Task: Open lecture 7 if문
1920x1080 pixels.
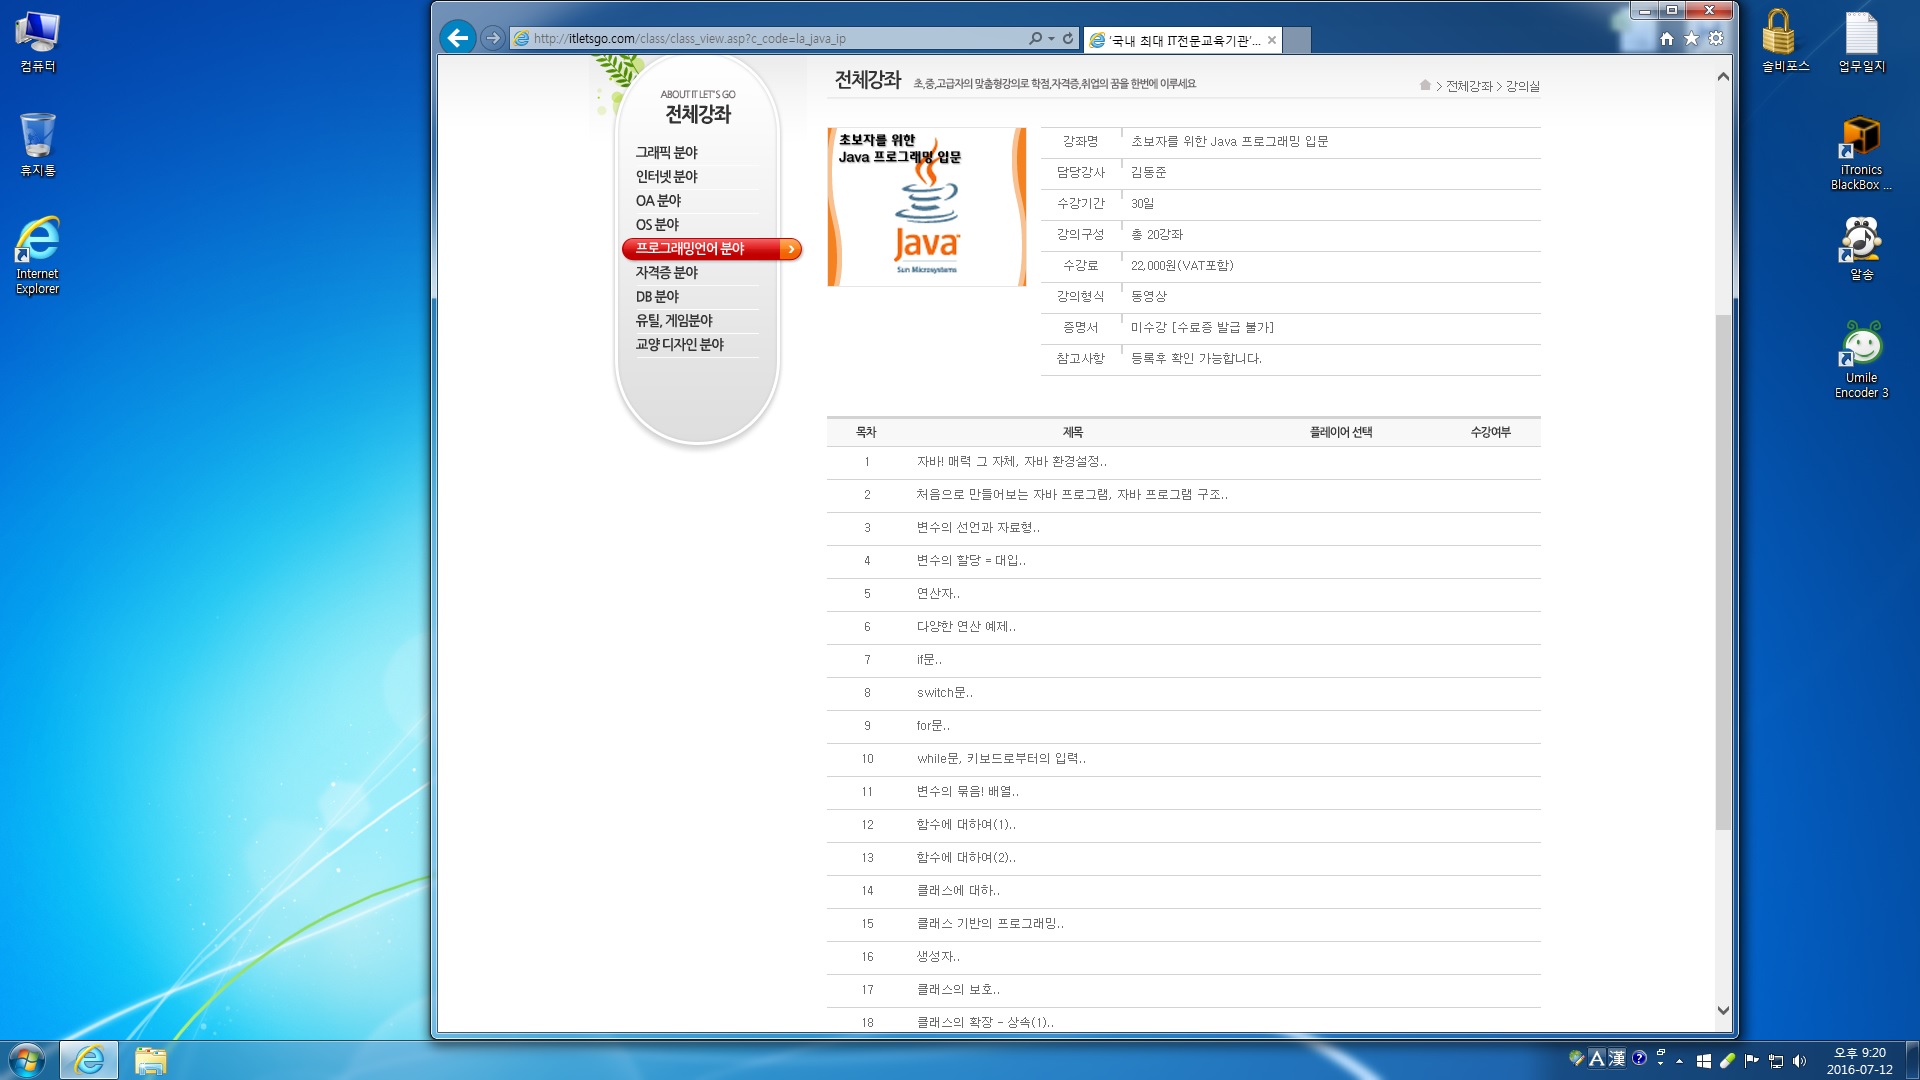Action: [929, 659]
